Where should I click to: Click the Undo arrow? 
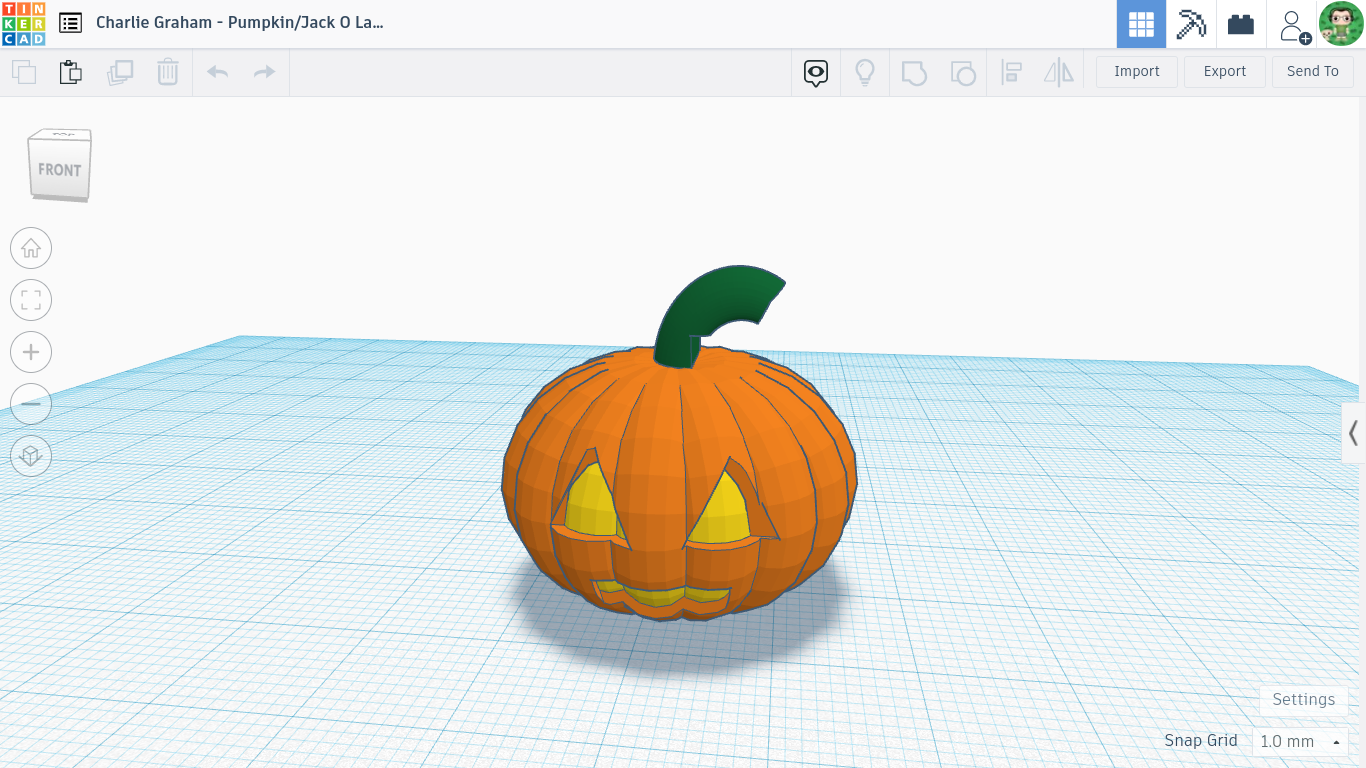(x=217, y=72)
